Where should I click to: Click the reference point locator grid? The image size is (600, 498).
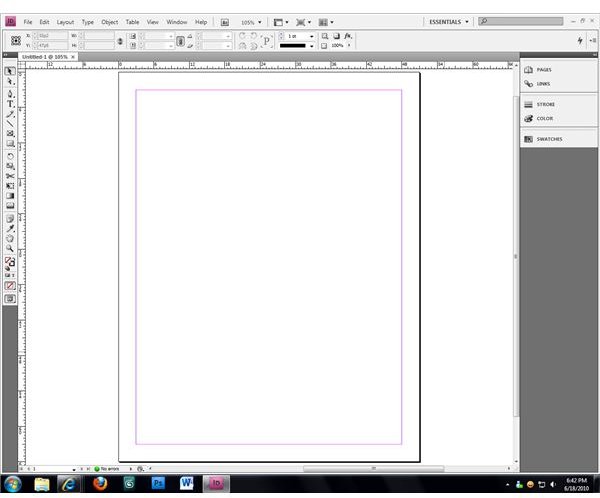[x=16, y=40]
